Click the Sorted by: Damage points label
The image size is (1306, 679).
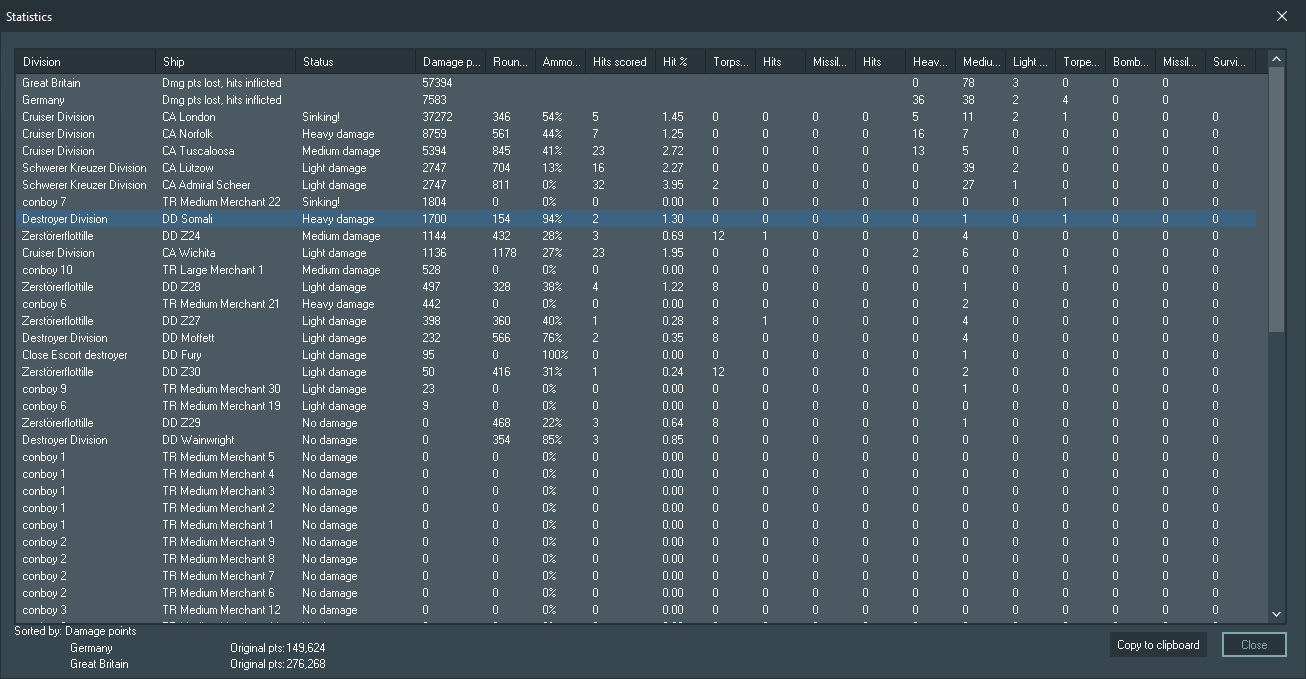(75, 631)
